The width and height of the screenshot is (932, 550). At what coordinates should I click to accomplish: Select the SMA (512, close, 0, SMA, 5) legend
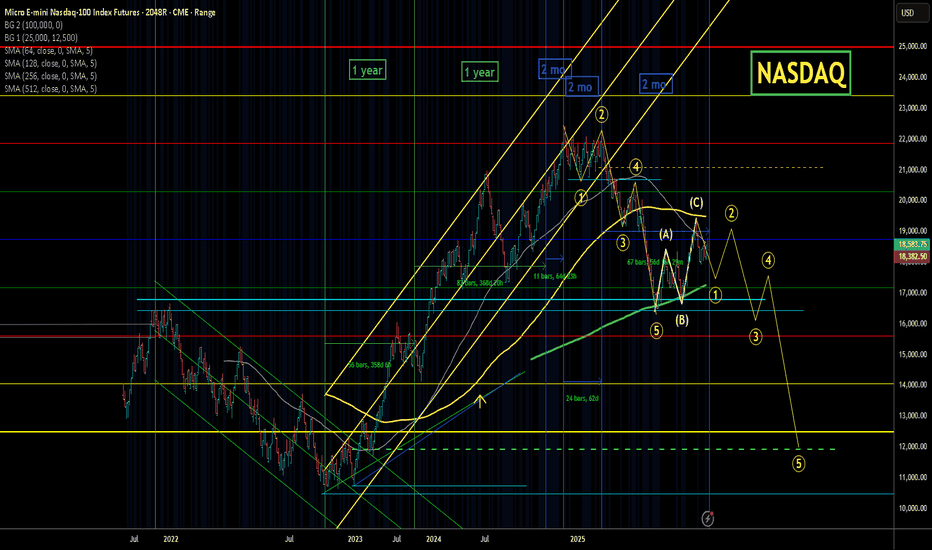click(x=51, y=89)
